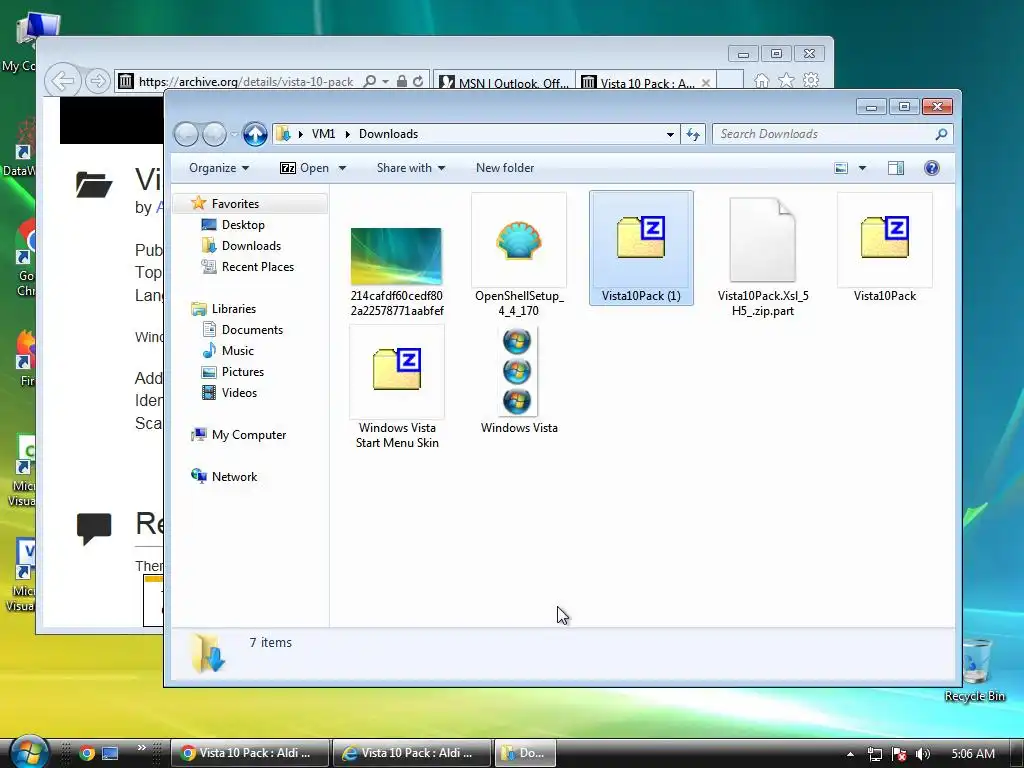Click the Home icon in Internet Explorer
The width and height of the screenshot is (1024, 768).
761,81
